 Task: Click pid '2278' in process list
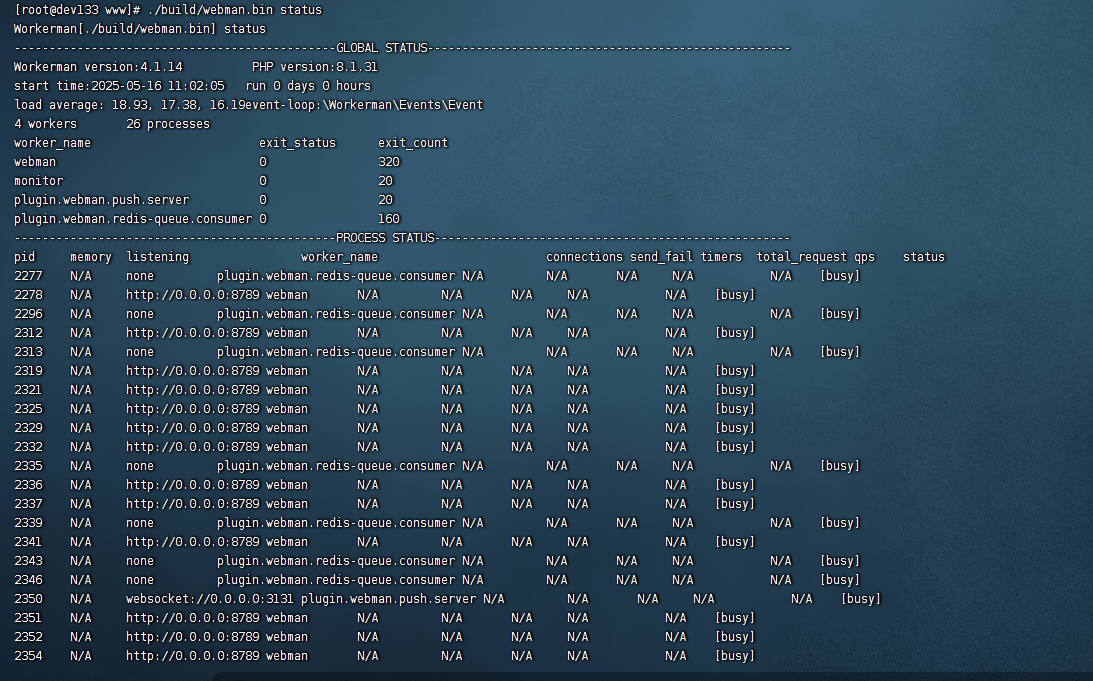click(28, 295)
